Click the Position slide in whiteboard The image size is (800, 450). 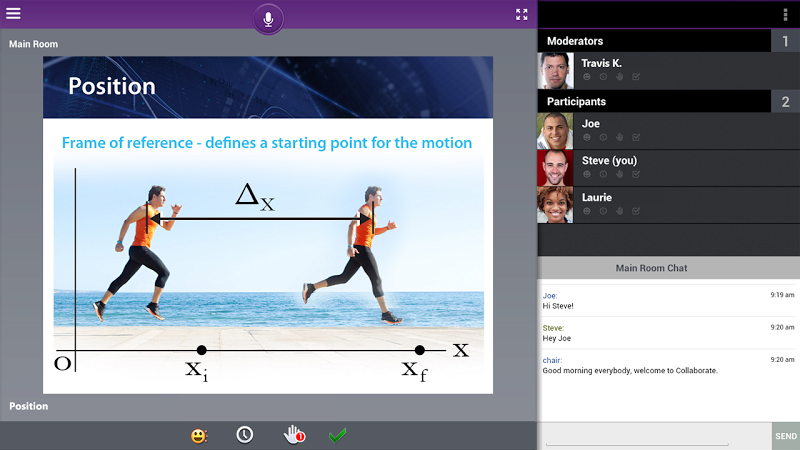(268, 225)
